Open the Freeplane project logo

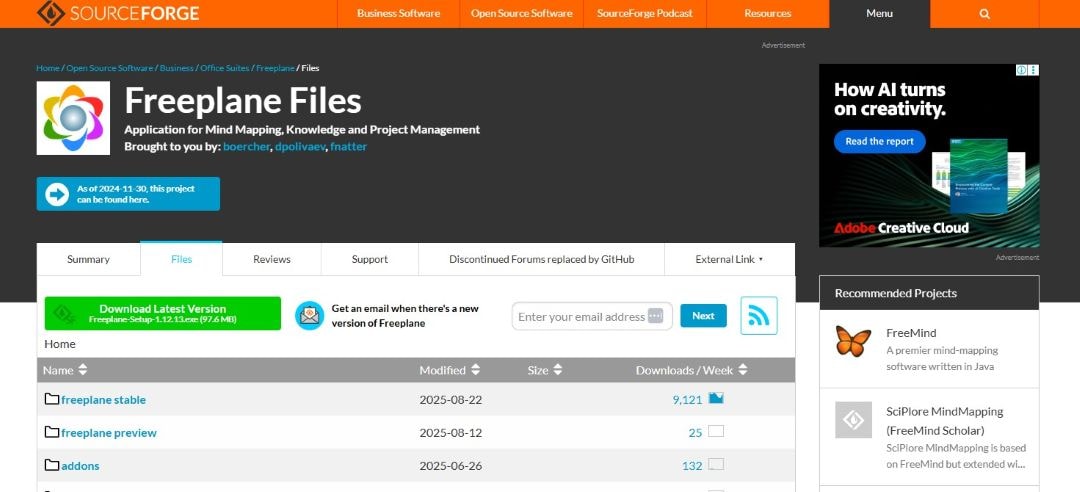click(x=73, y=118)
